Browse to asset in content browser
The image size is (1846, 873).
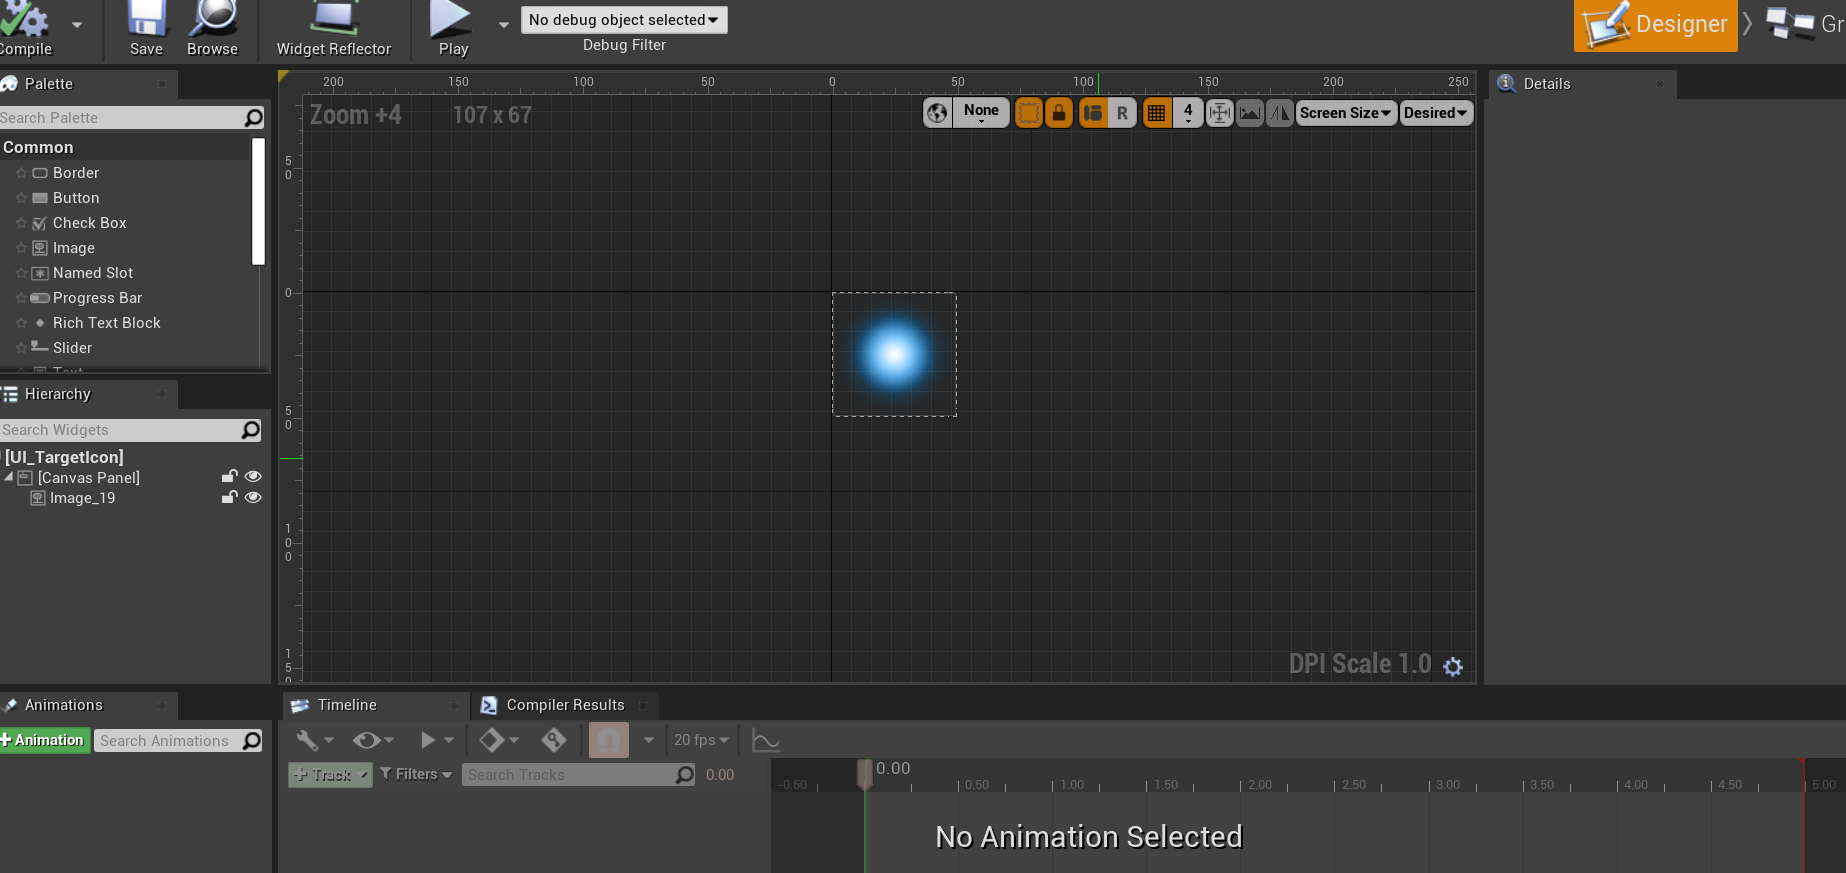[x=212, y=30]
